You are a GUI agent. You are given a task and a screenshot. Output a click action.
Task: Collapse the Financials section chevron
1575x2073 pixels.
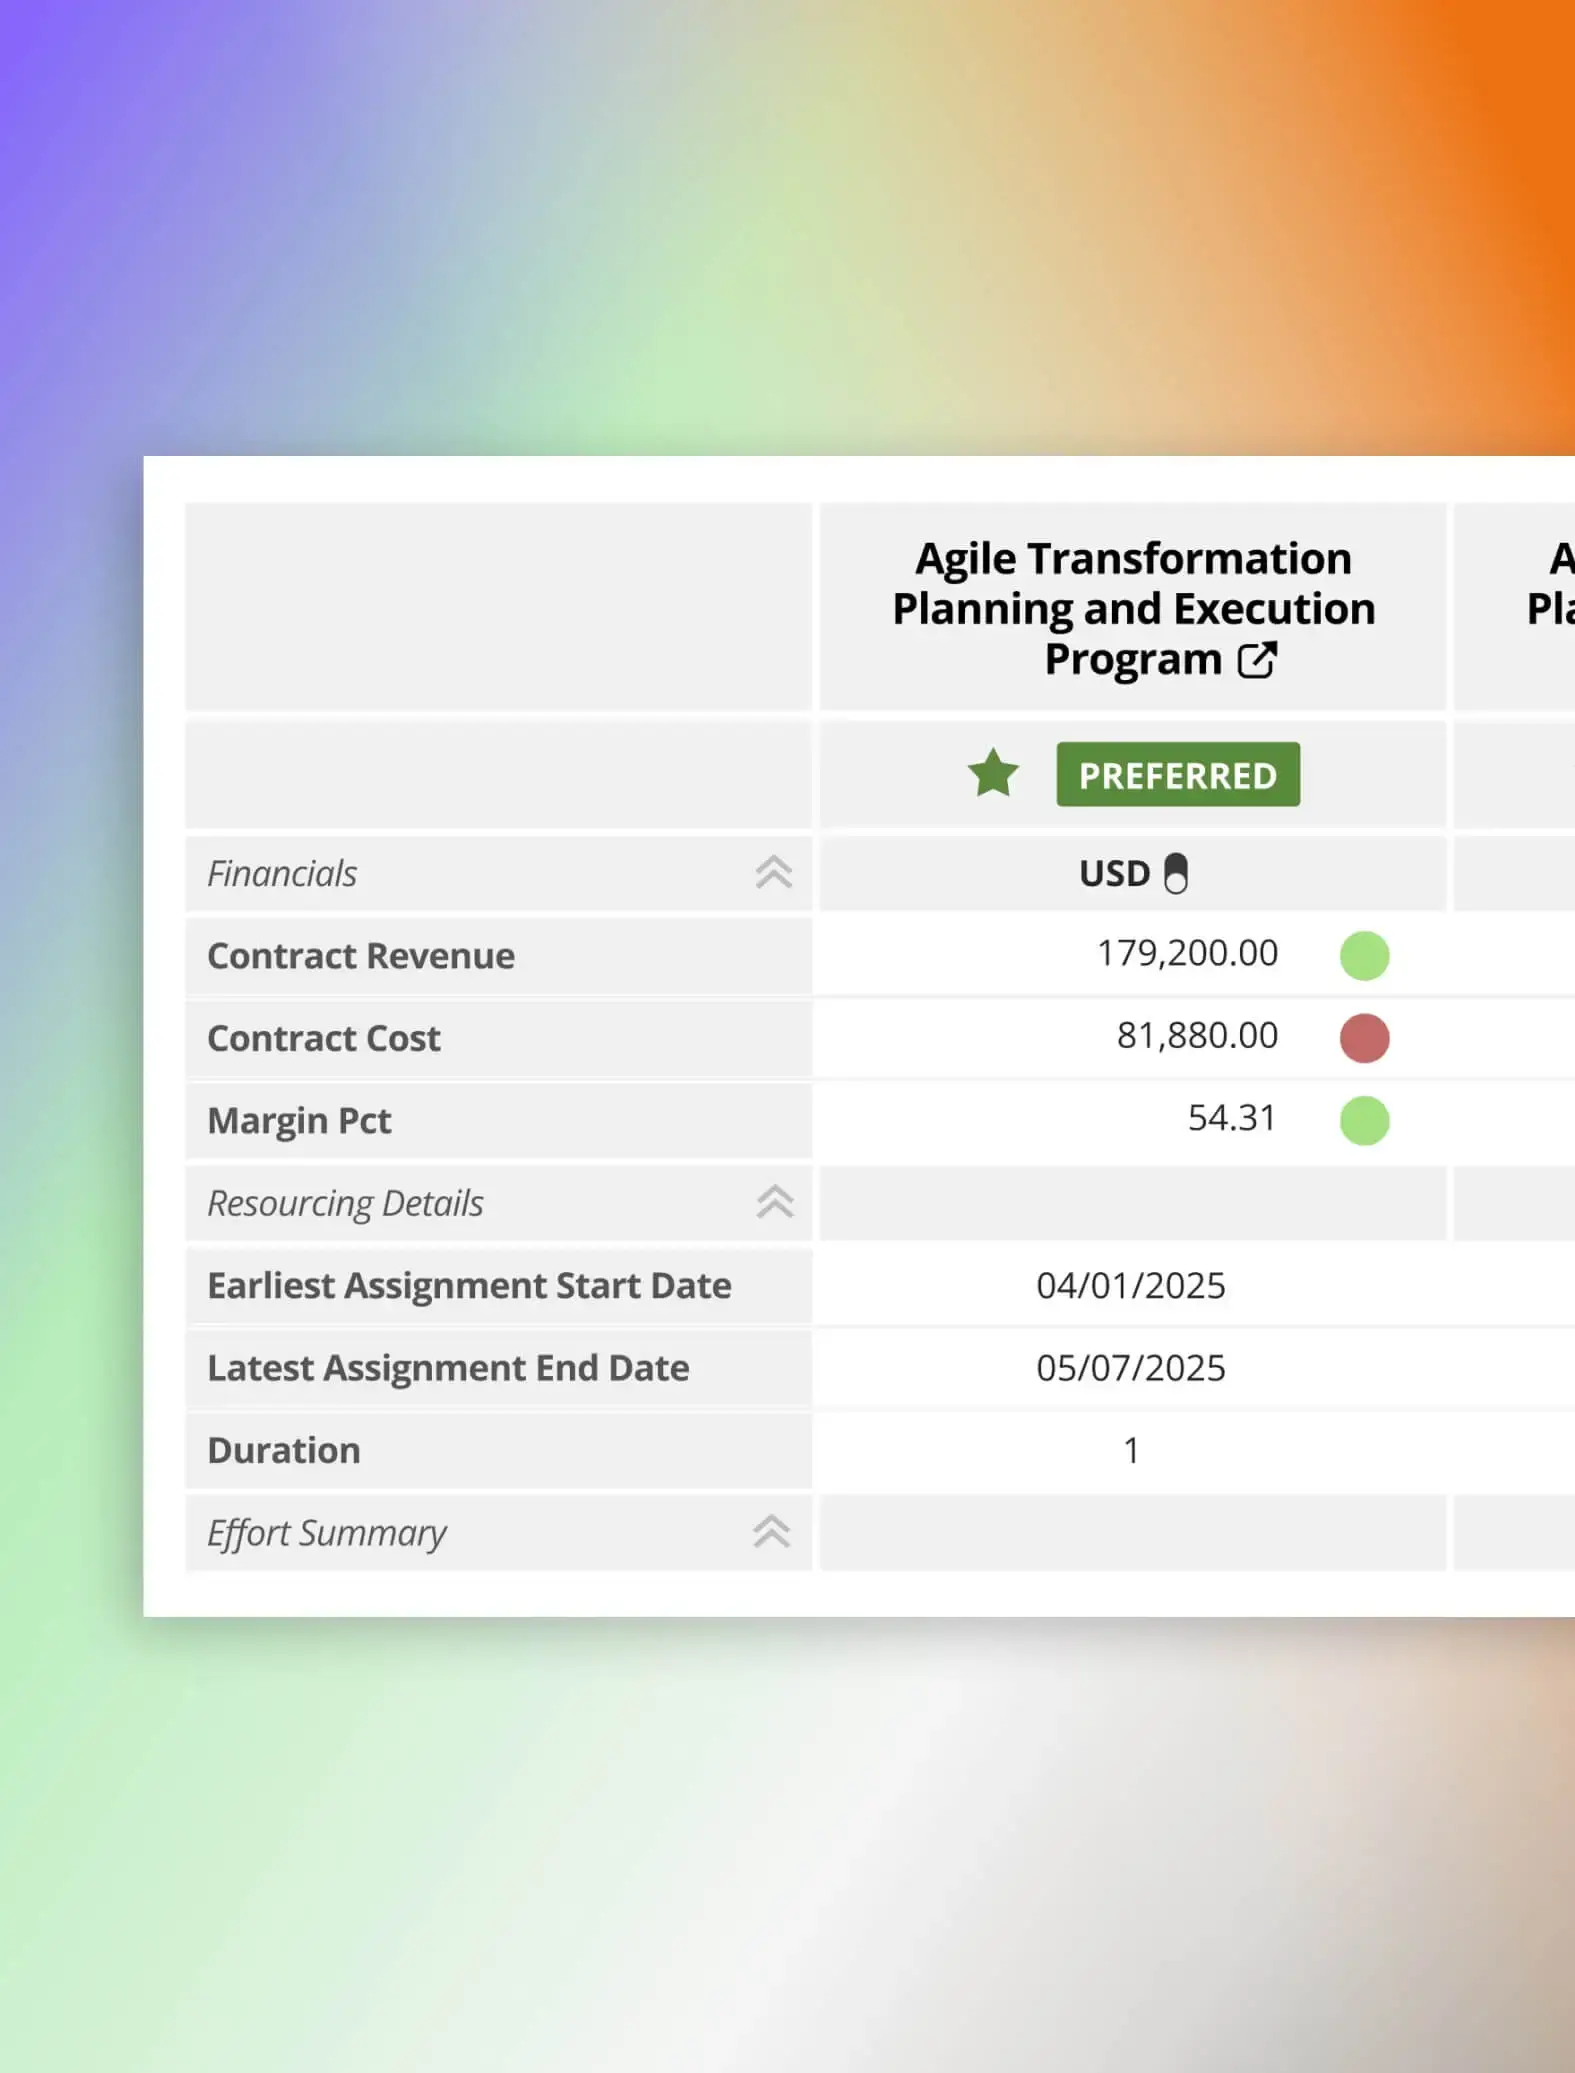pos(773,873)
